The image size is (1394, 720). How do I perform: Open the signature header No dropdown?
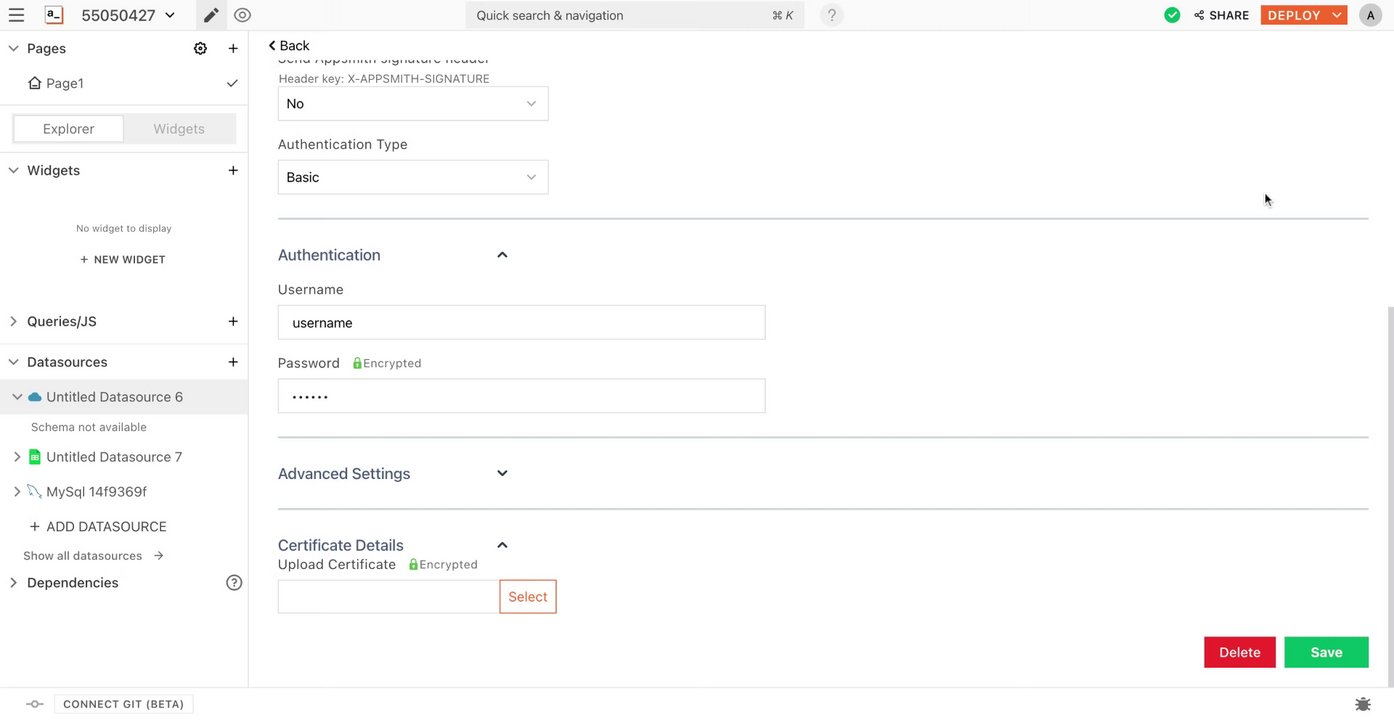pyautogui.click(x=412, y=104)
